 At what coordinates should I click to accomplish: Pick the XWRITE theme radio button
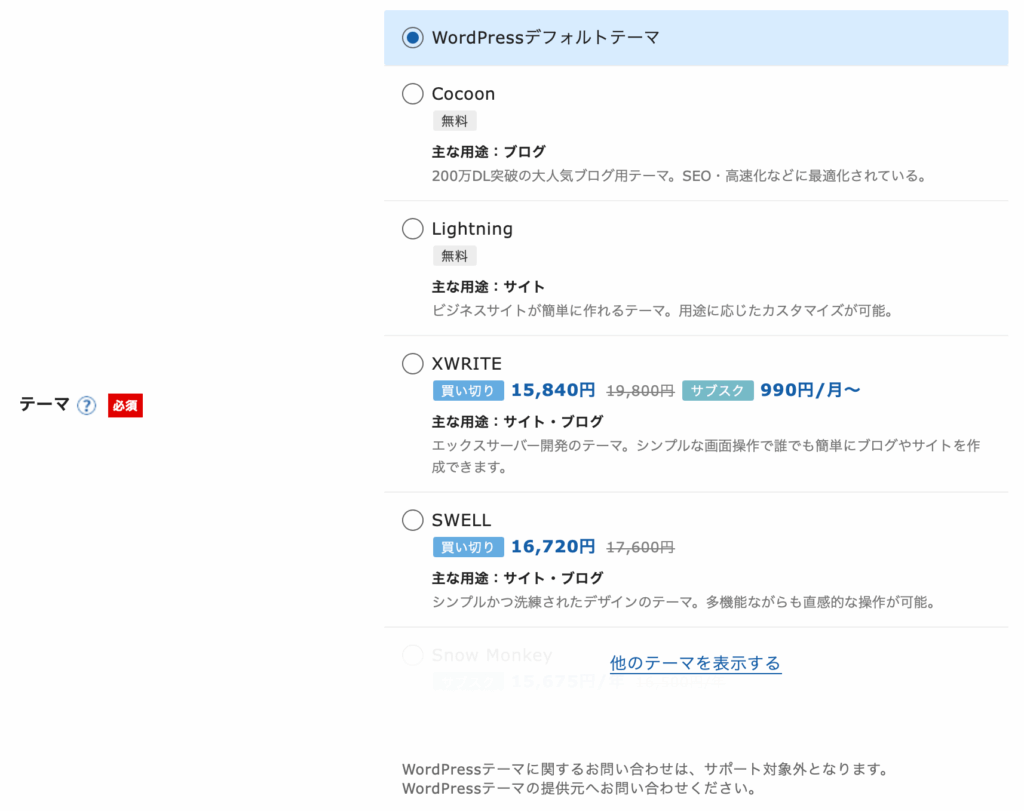pyautogui.click(x=413, y=364)
